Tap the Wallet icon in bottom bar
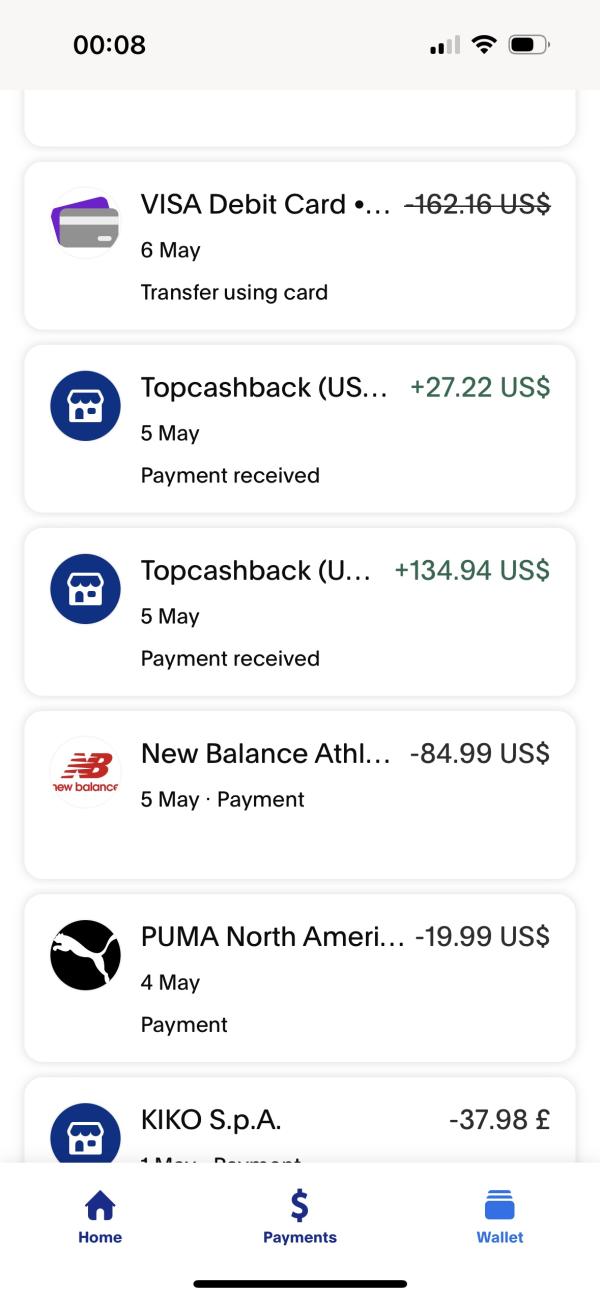The width and height of the screenshot is (600, 1300). 499,1205
